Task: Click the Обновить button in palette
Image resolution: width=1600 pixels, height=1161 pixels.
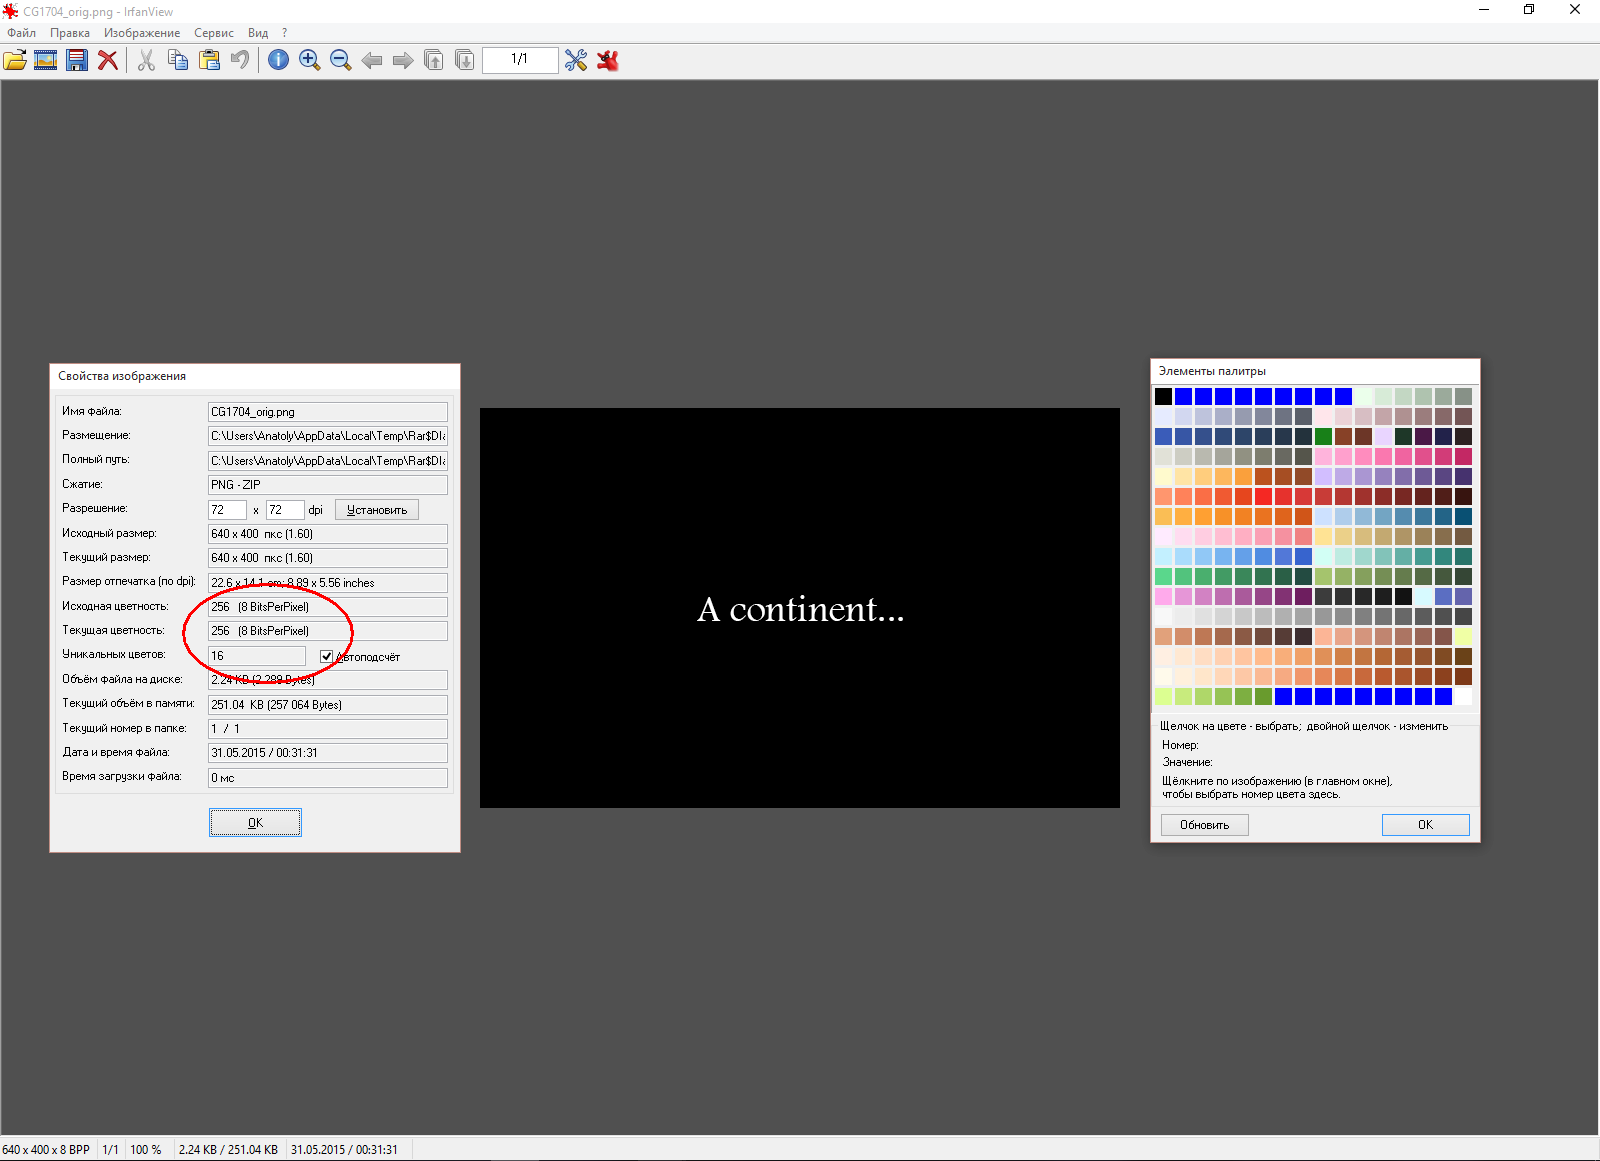Action: coord(1204,825)
